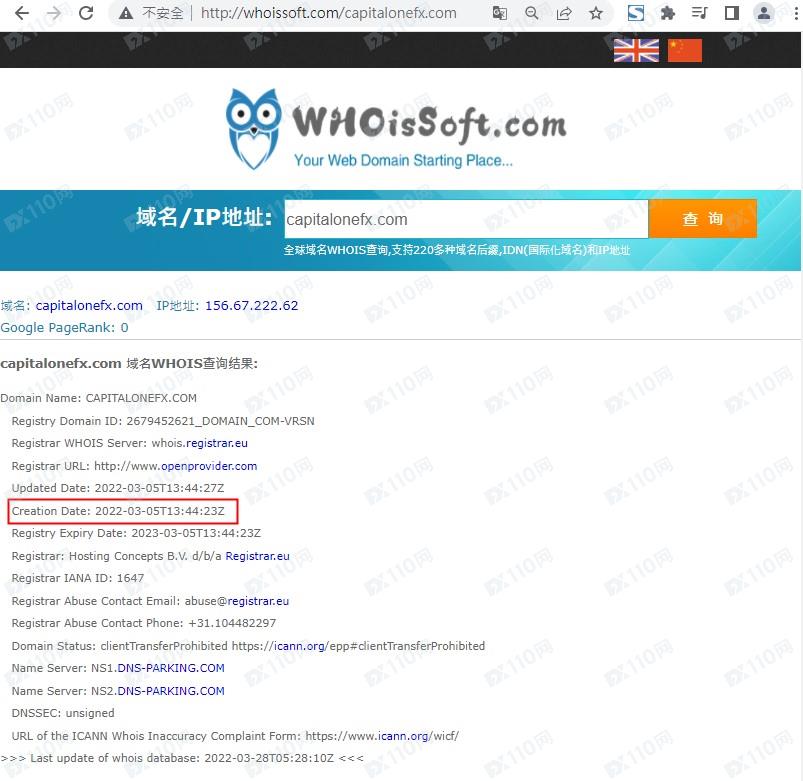This screenshot has height=781, width=803.
Task: Go back to the previous page
Action: (22, 13)
